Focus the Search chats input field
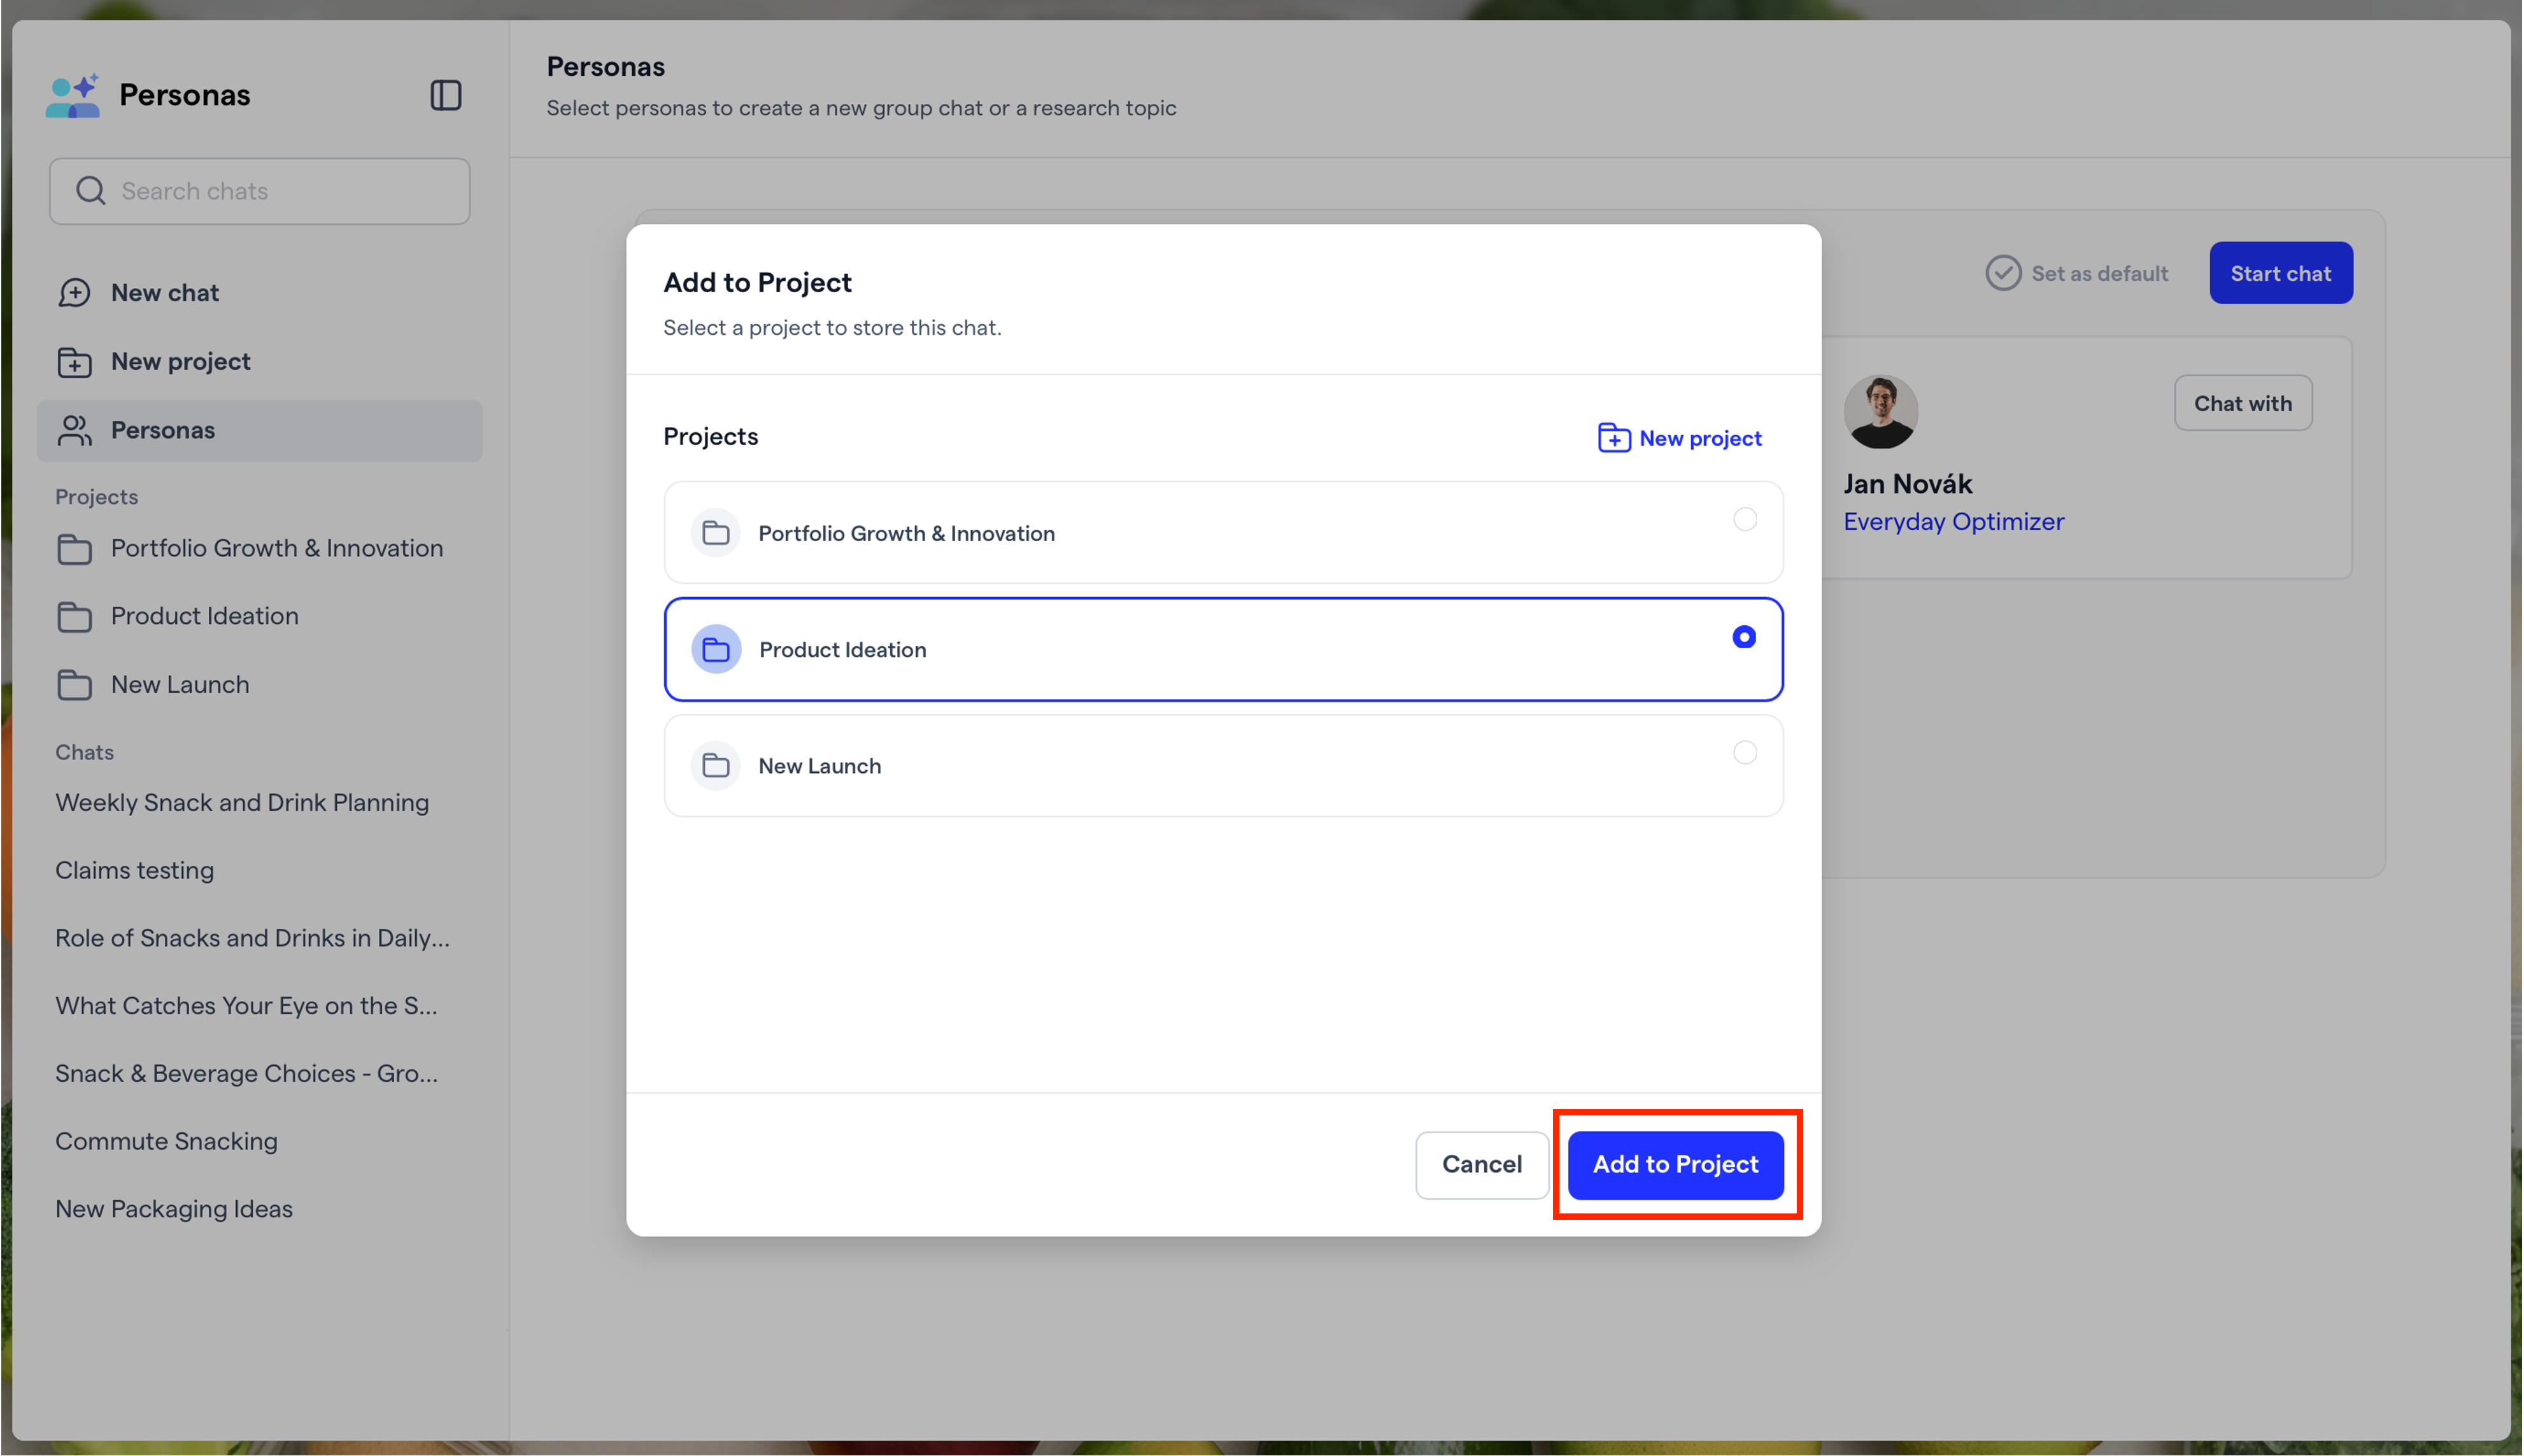 pos(260,191)
